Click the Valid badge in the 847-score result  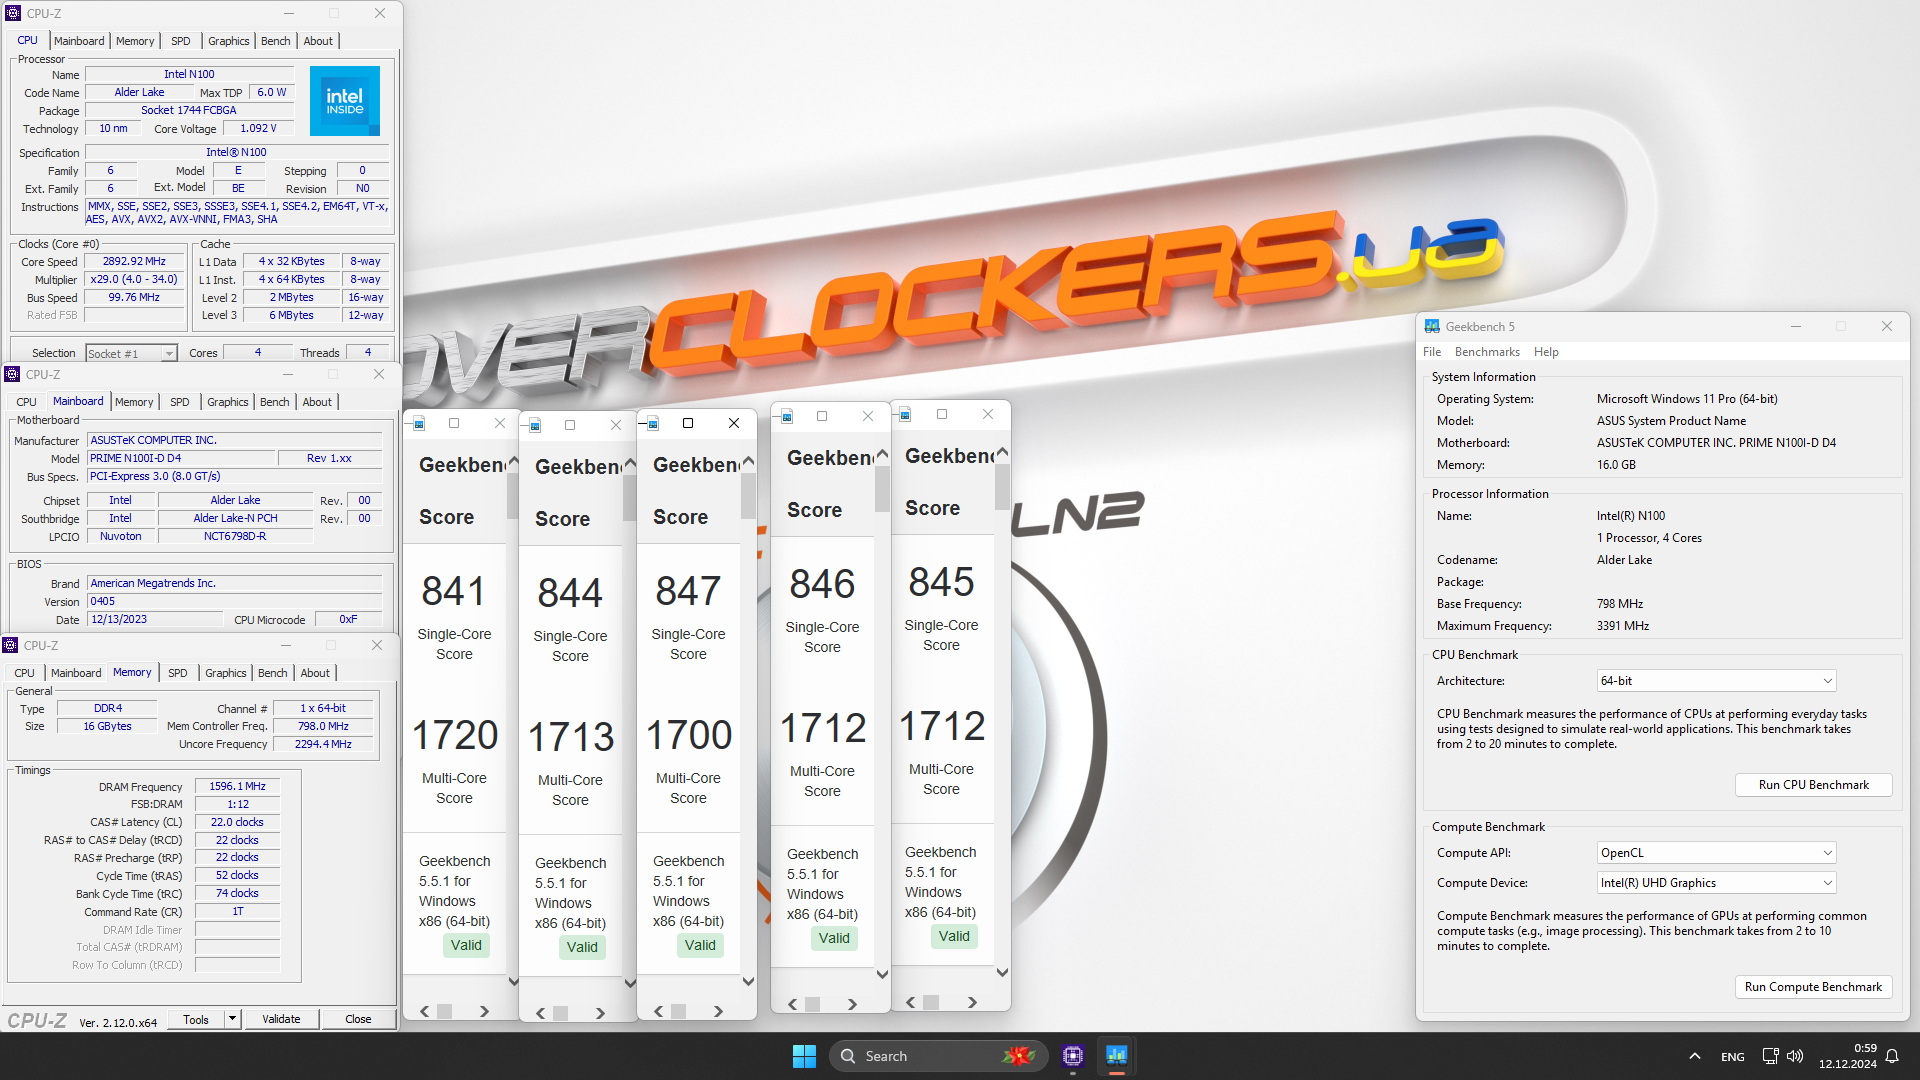(700, 945)
